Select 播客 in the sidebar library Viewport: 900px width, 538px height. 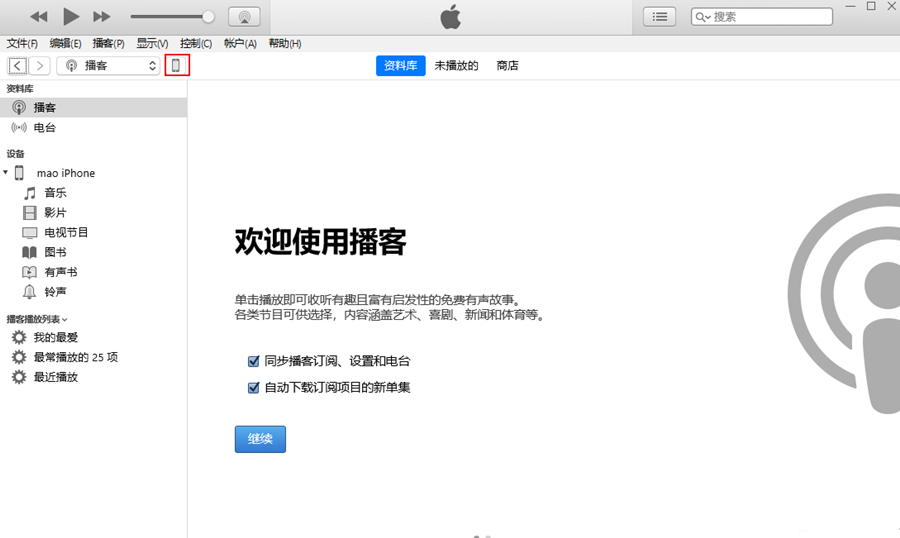click(94, 107)
